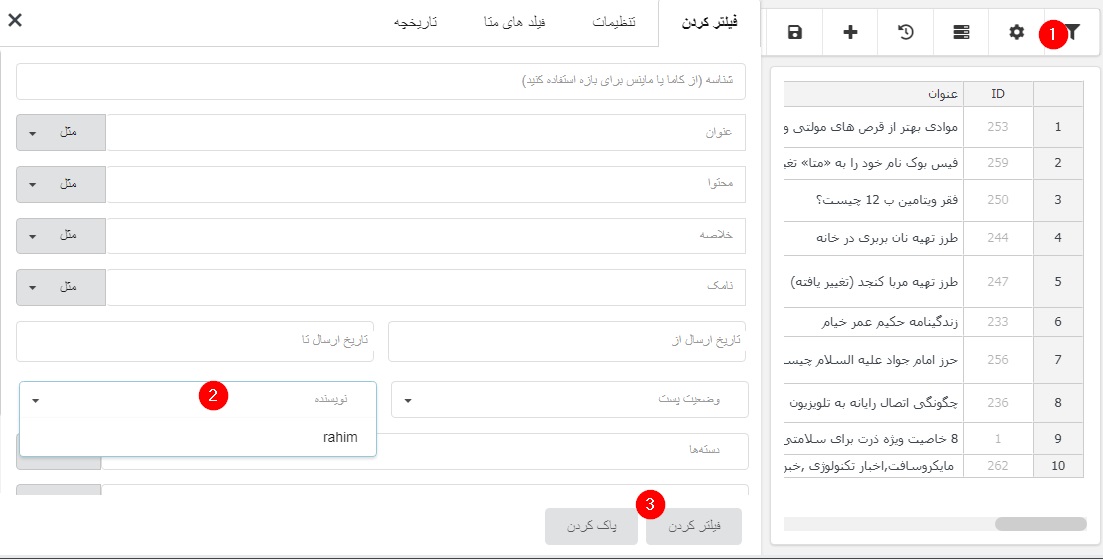The height and width of the screenshot is (560, 1103).
Task: Click the plus icon to add row
Action: pyautogui.click(x=850, y=33)
